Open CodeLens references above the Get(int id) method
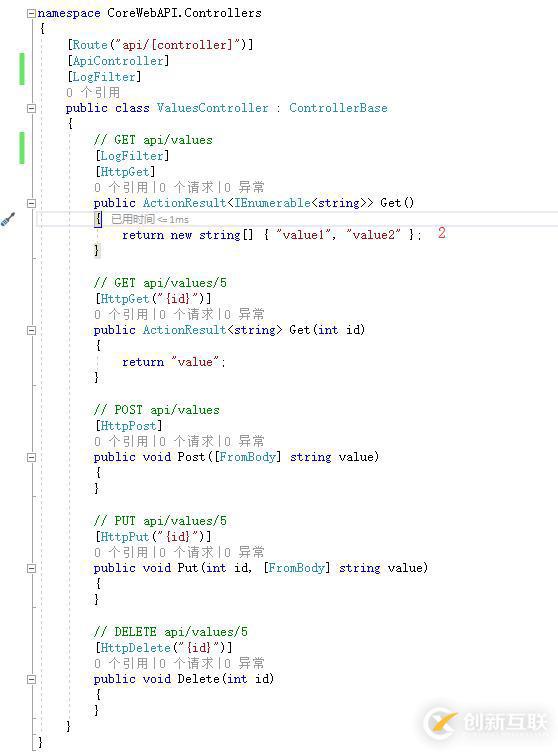Screen dimensions: 558x752 (121, 314)
